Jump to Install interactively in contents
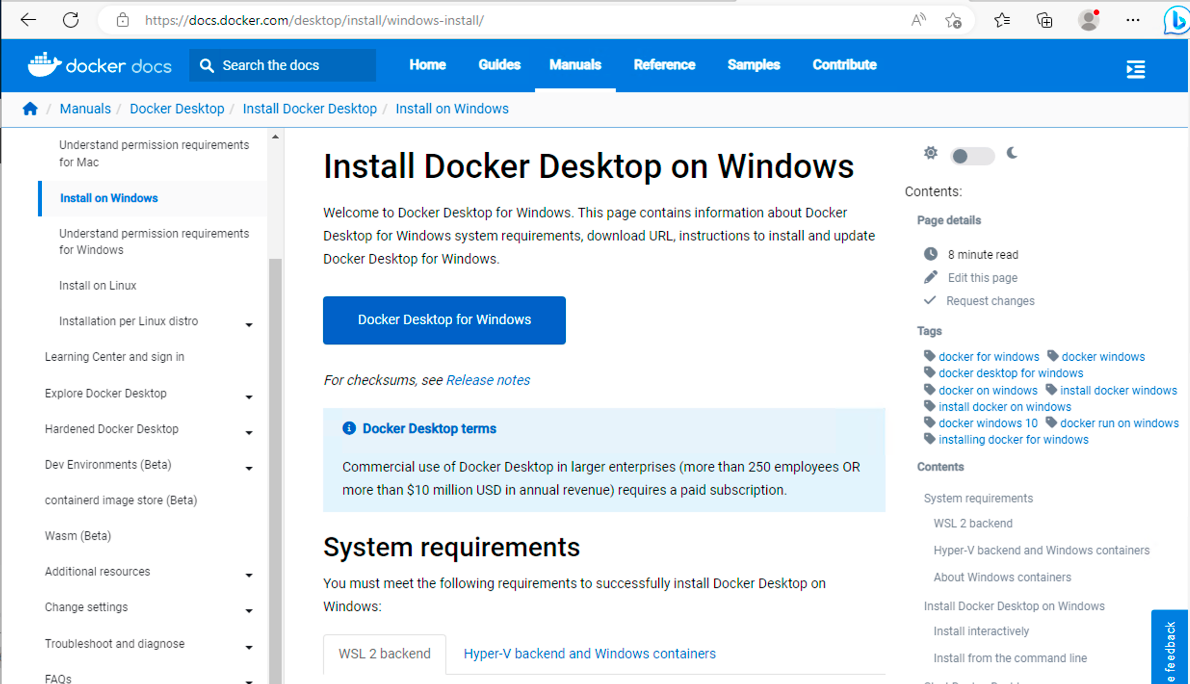The width and height of the screenshot is (1190, 684). [981, 631]
